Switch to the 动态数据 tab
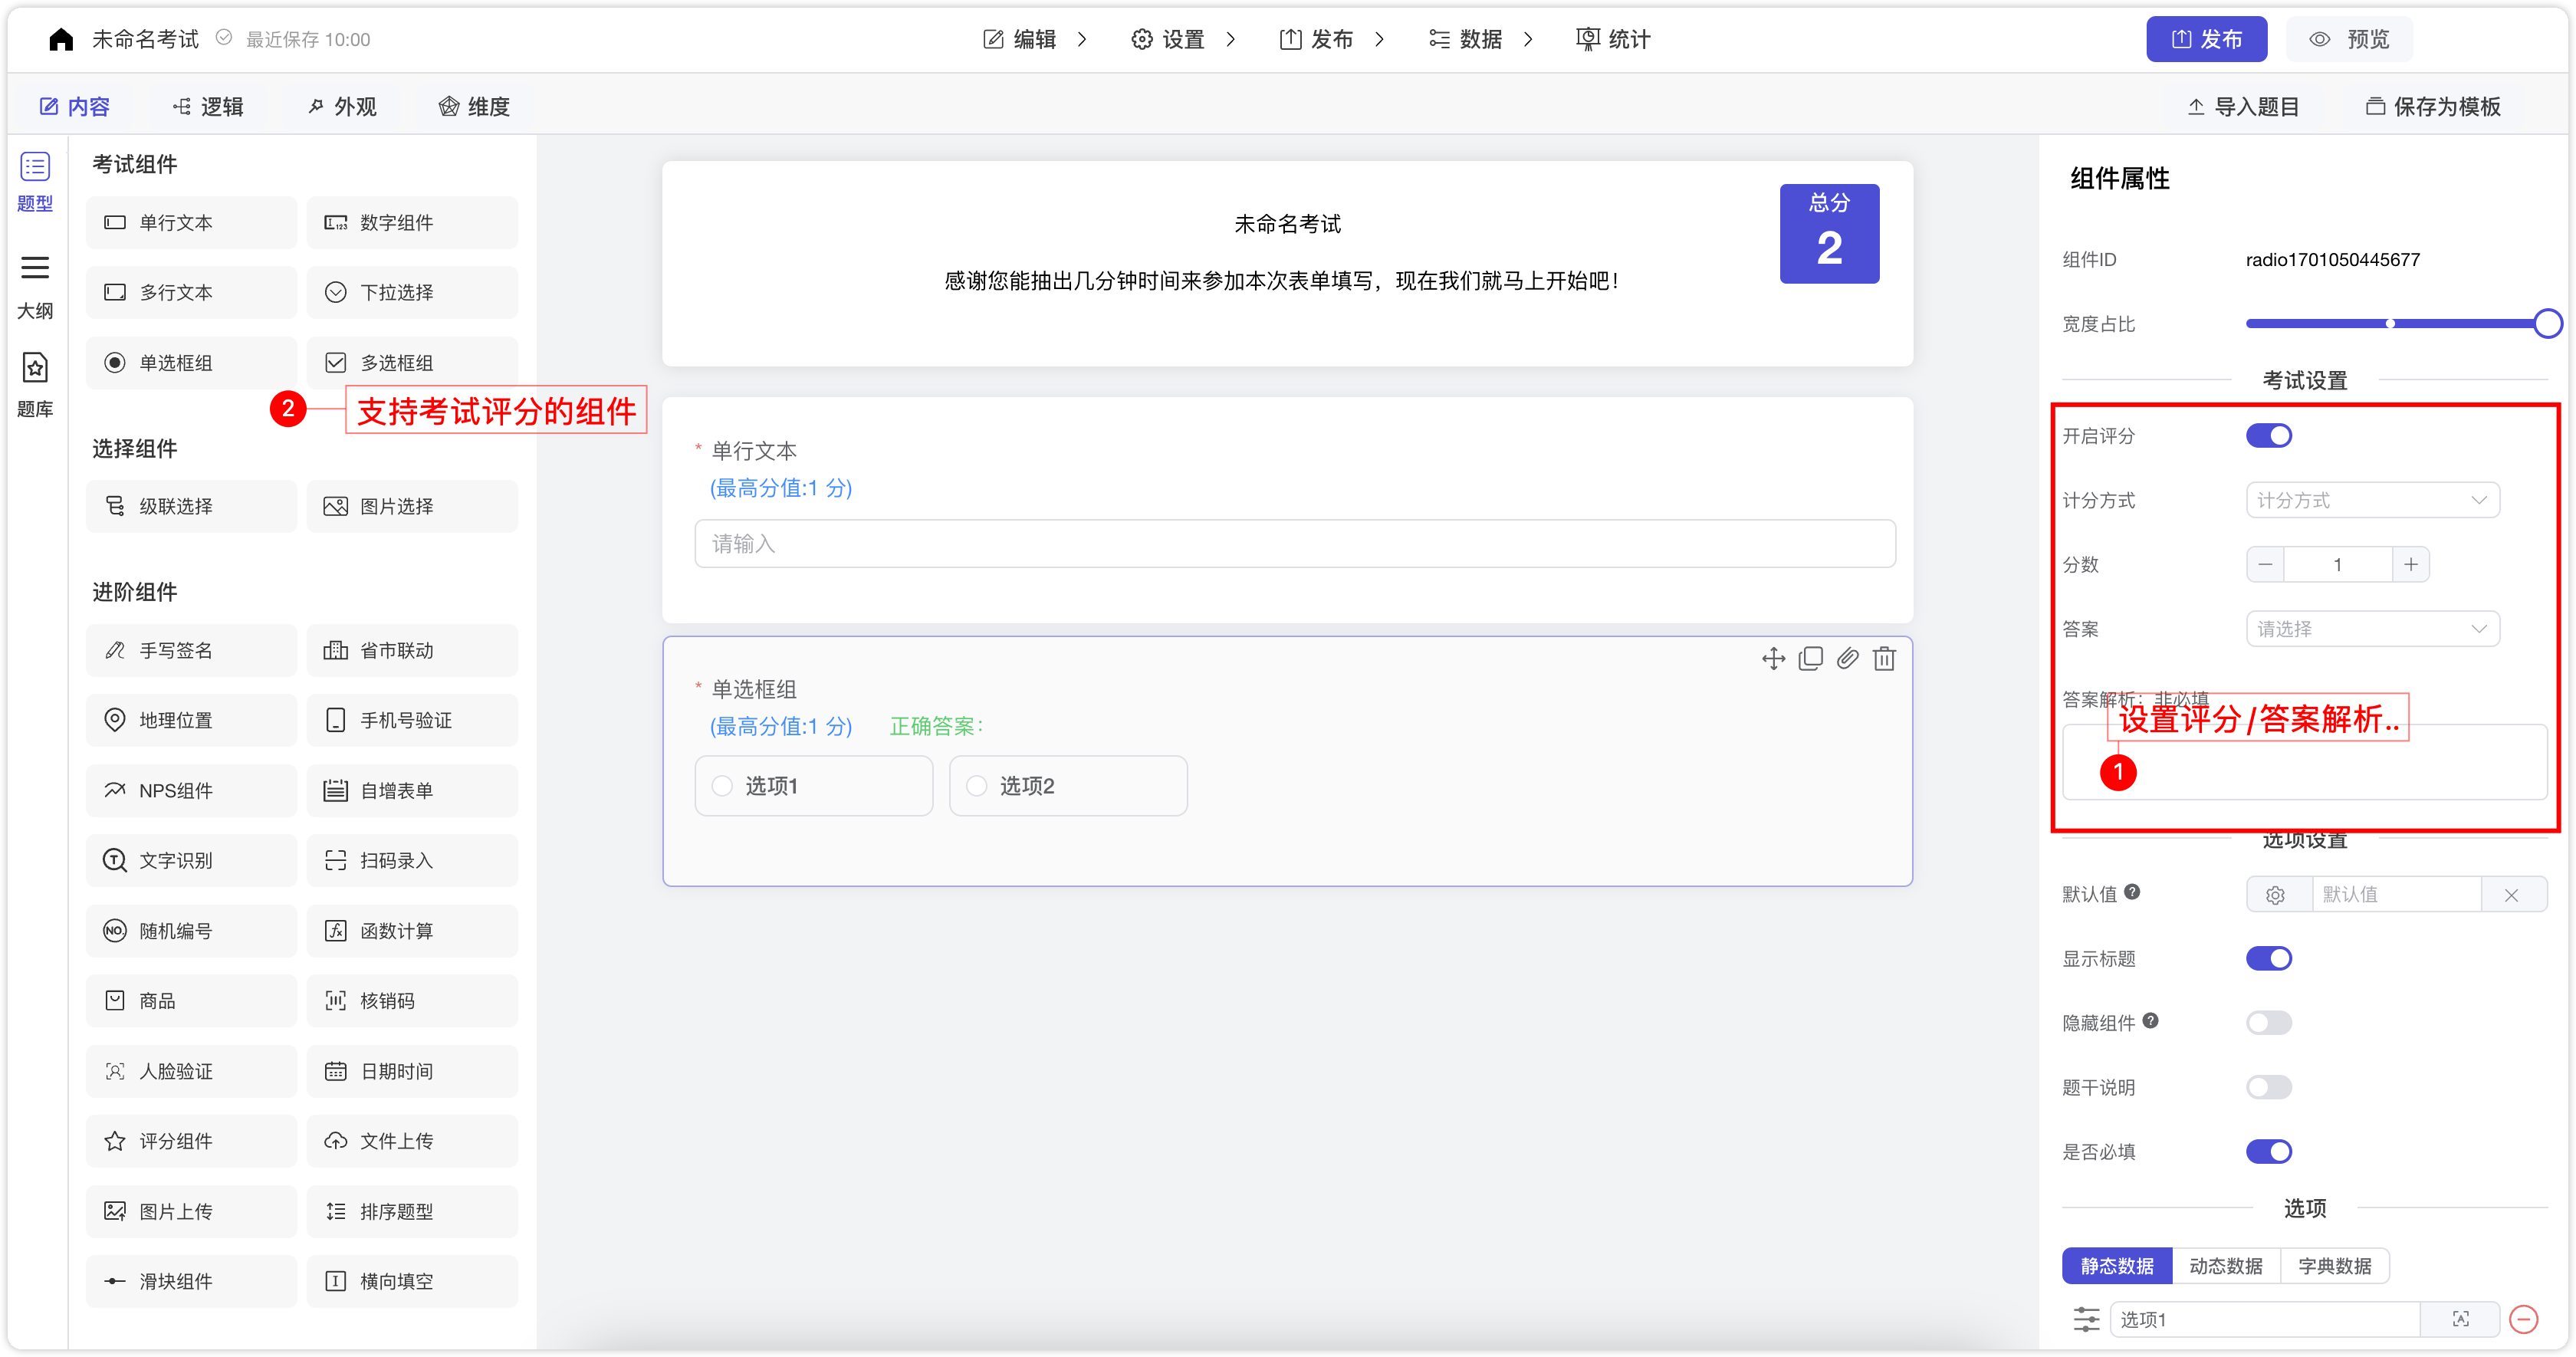This screenshot has width=2576, height=1357. click(2226, 1265)
